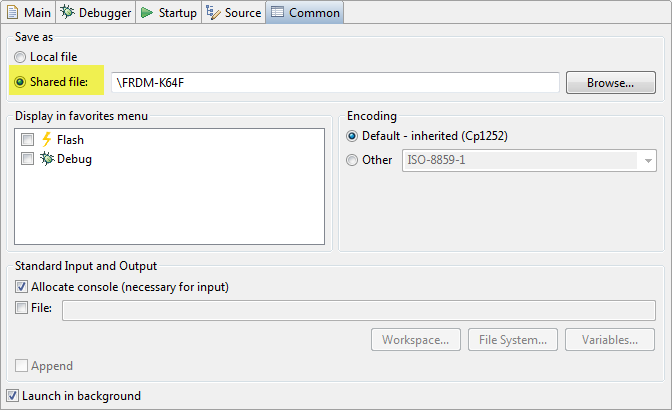Click the Source tab icon
Image resolution: width=672 pixels, height=410 pixels.
tap(213, 13)
